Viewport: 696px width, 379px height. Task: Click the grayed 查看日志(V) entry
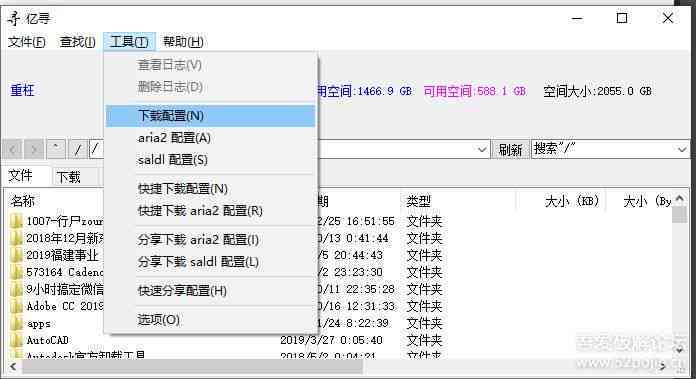210,65
